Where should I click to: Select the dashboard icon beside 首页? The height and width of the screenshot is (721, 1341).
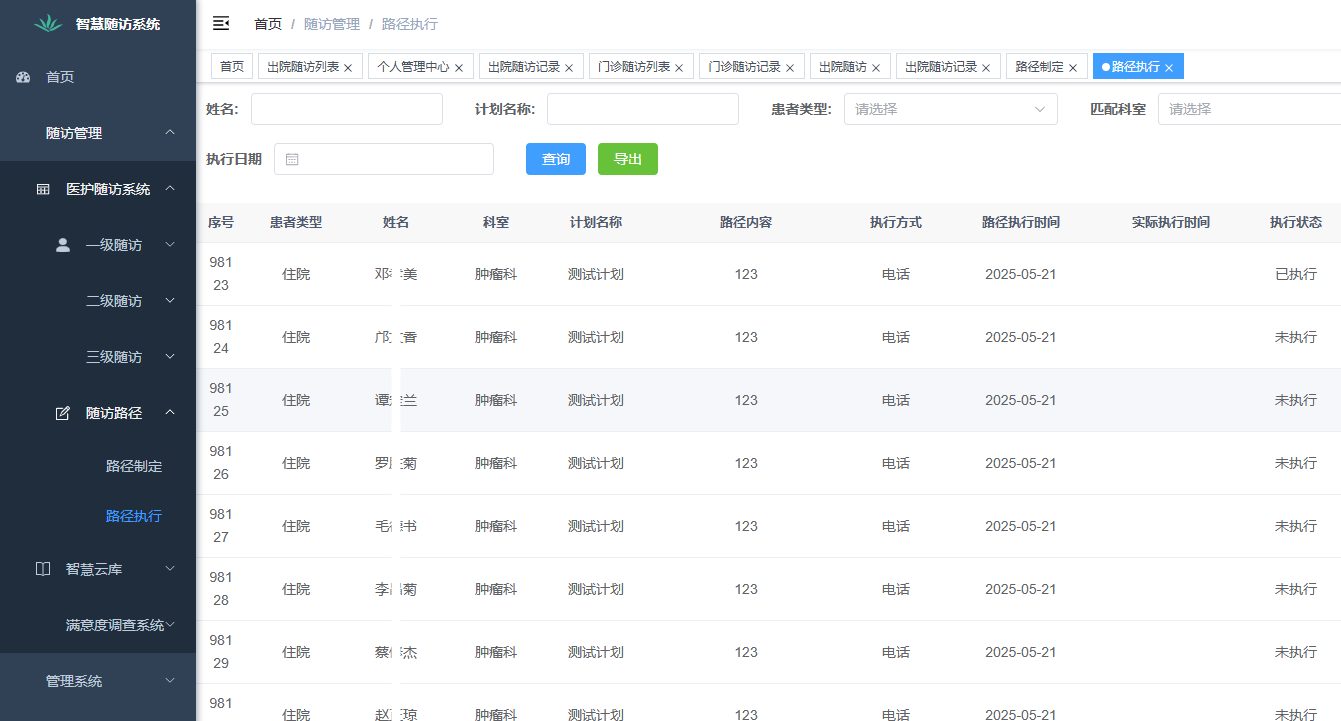22,77
